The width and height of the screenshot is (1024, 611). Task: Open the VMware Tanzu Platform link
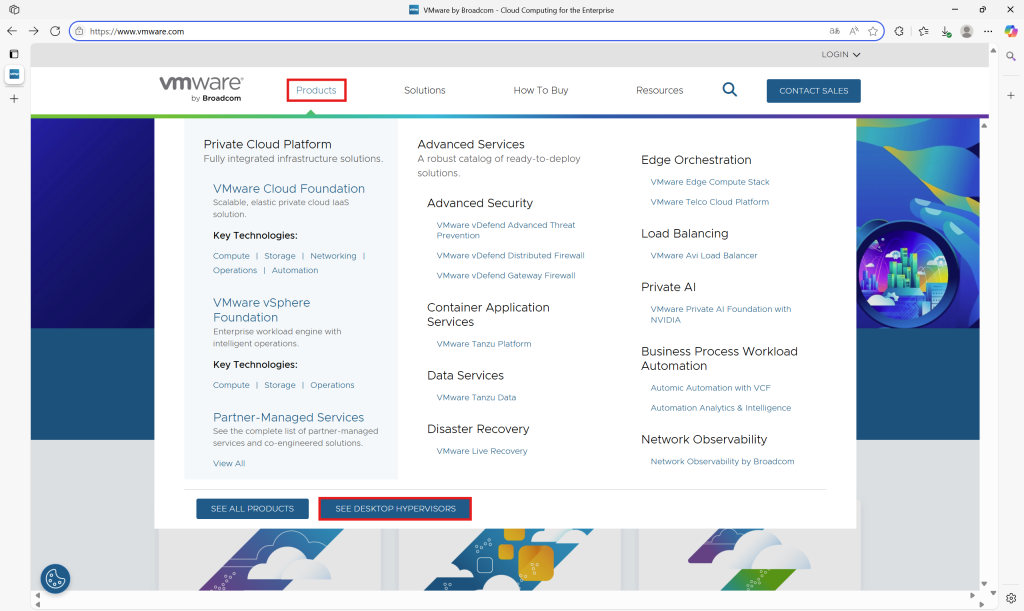point(483,344)
